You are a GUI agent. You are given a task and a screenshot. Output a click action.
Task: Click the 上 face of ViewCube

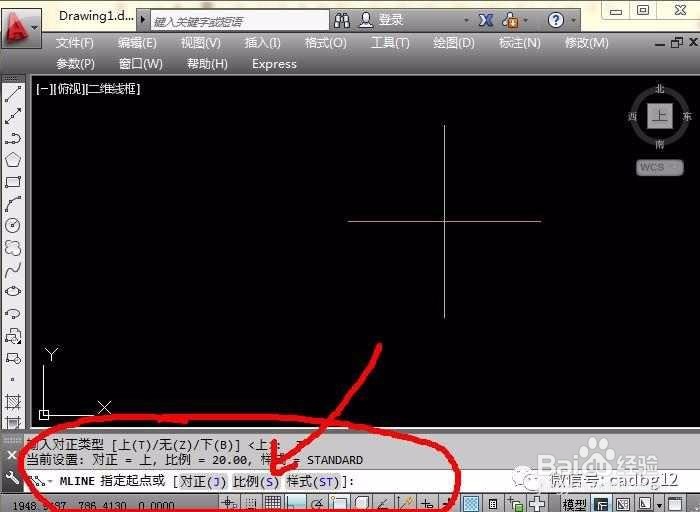click(x=660, y=116)
